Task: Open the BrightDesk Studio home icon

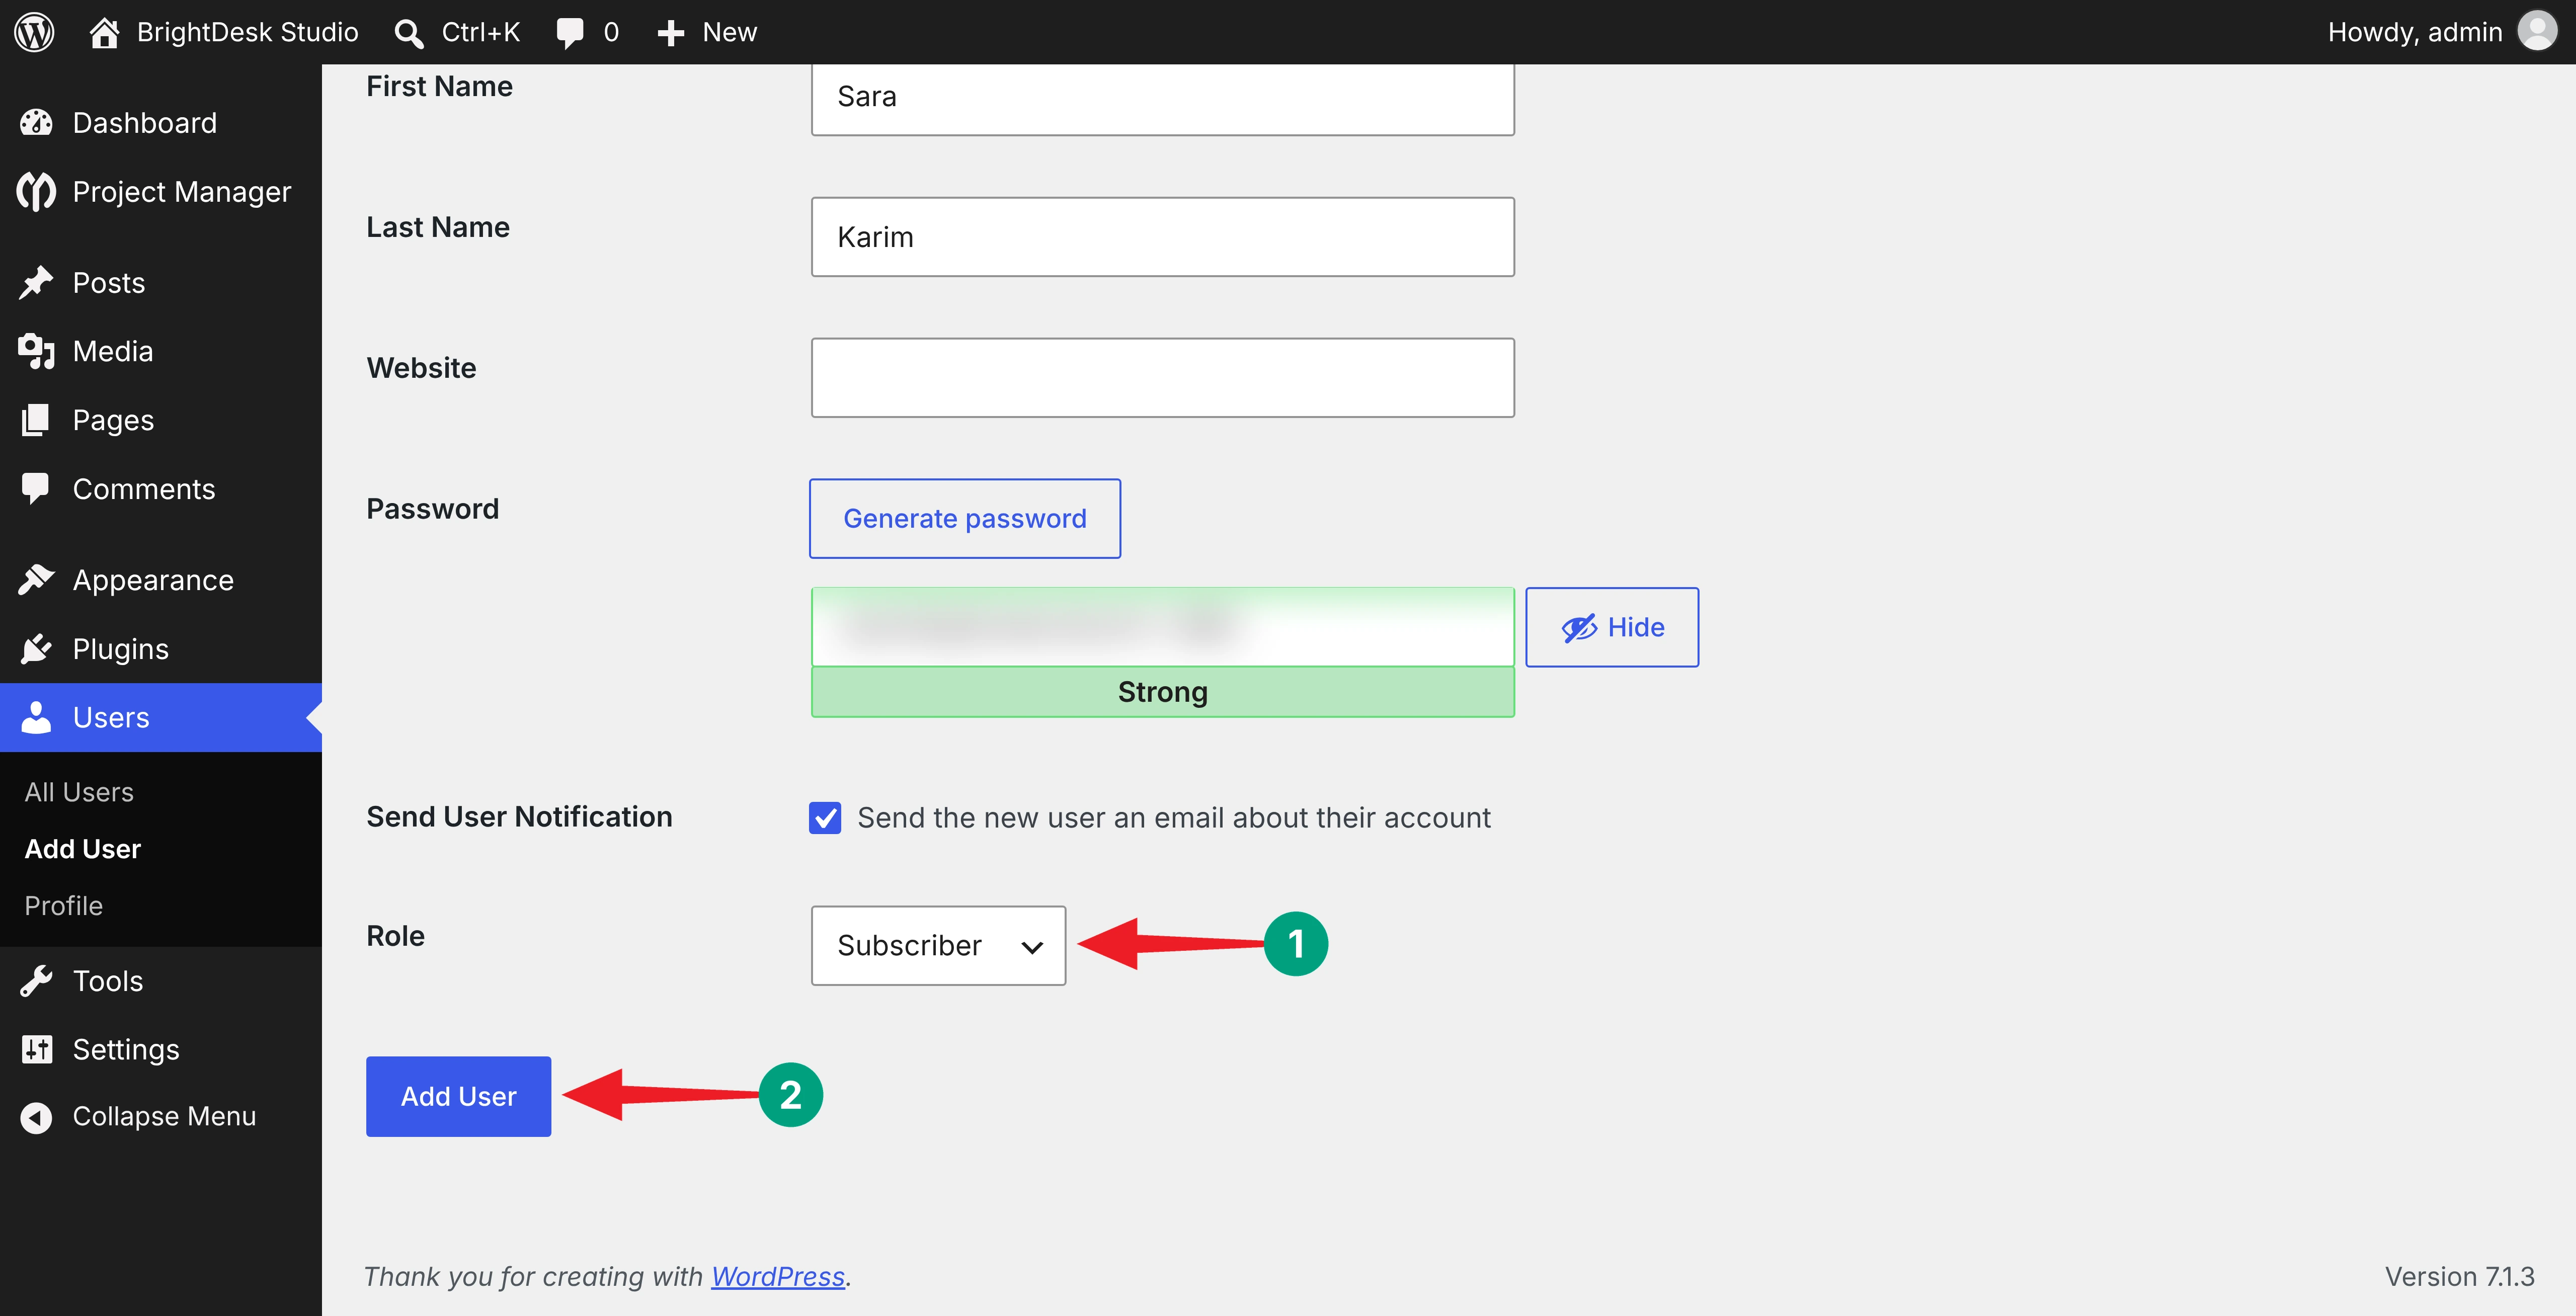Action: [104, 32]
